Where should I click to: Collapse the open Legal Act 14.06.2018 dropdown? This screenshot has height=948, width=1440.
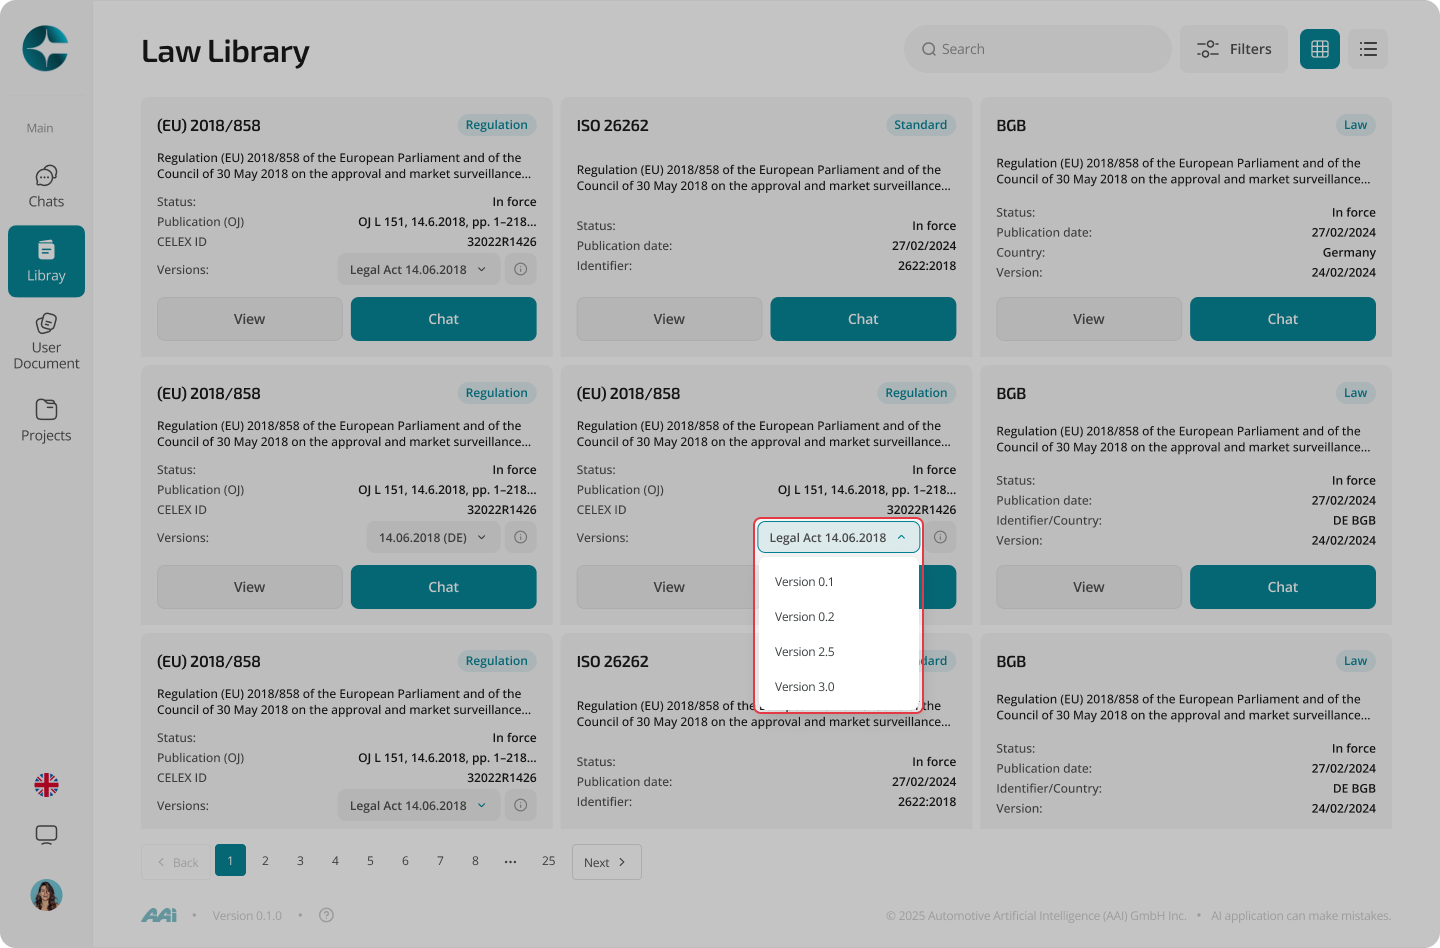click(838, 537)
